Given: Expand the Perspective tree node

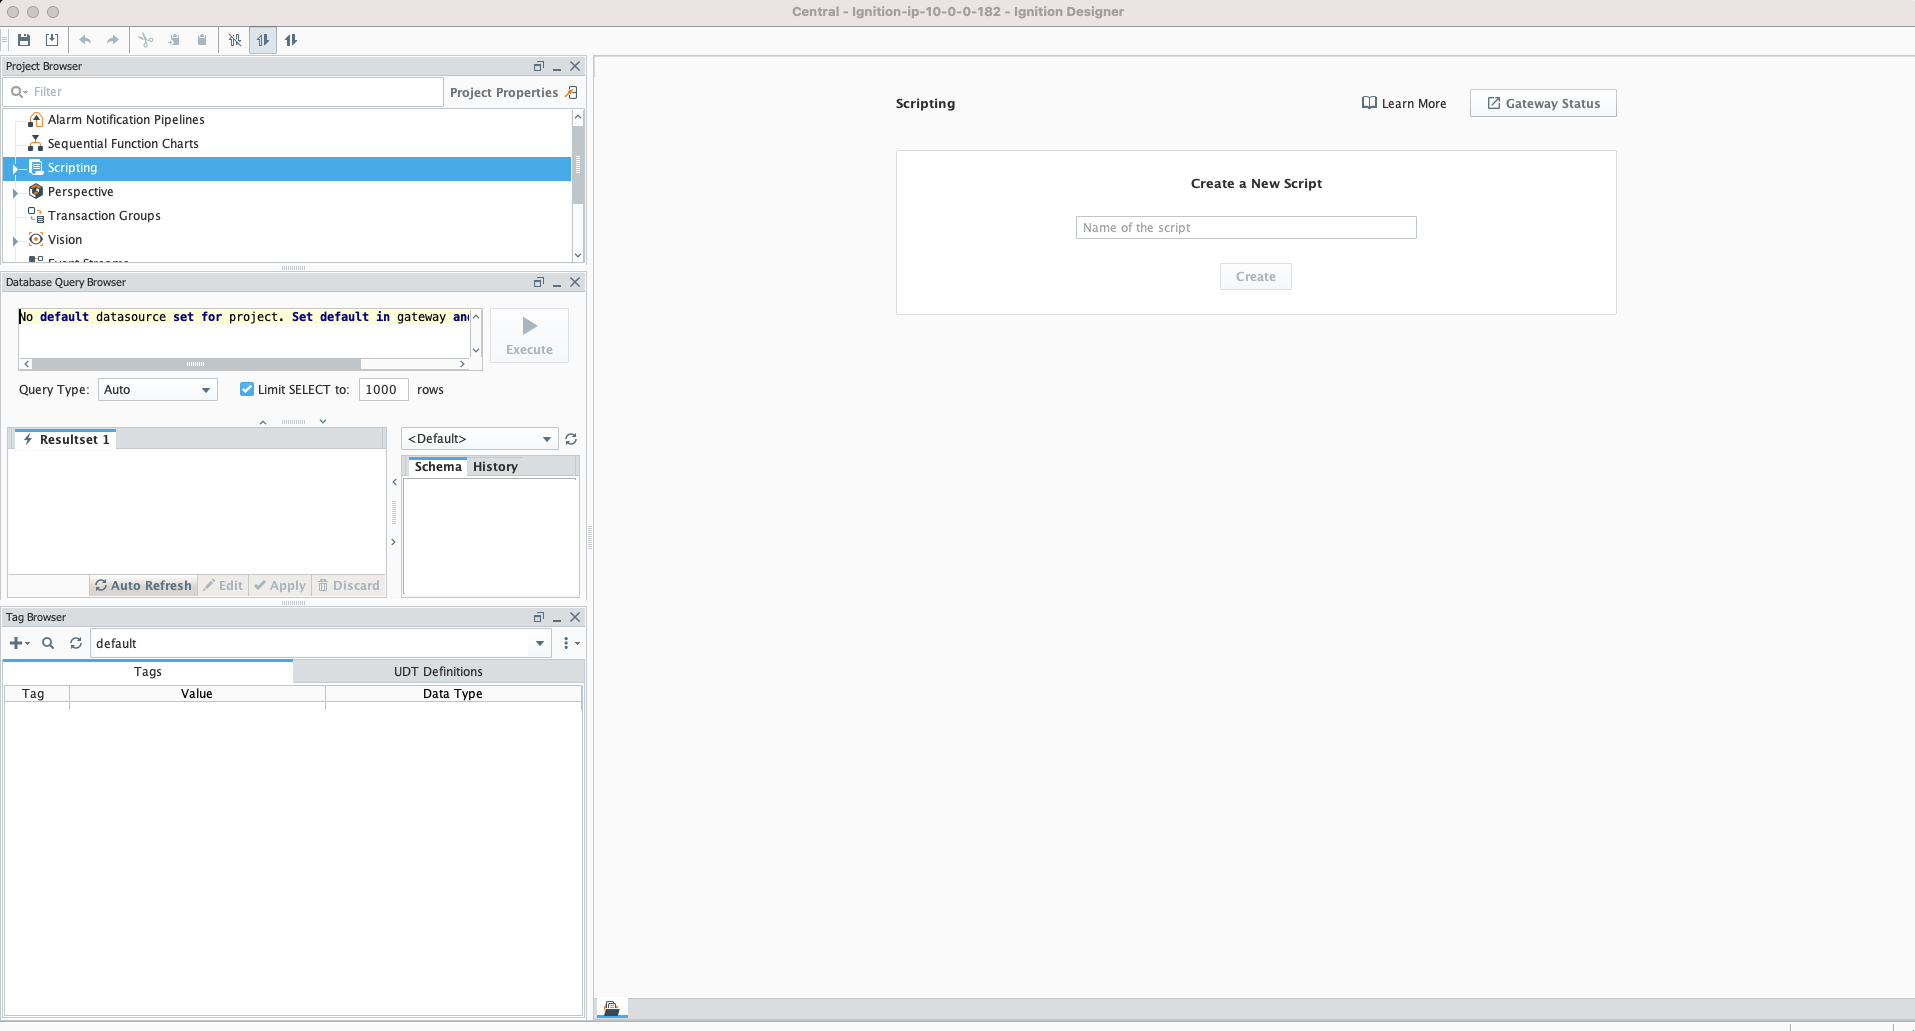Looking at the screenshot, I should [15, 192].
